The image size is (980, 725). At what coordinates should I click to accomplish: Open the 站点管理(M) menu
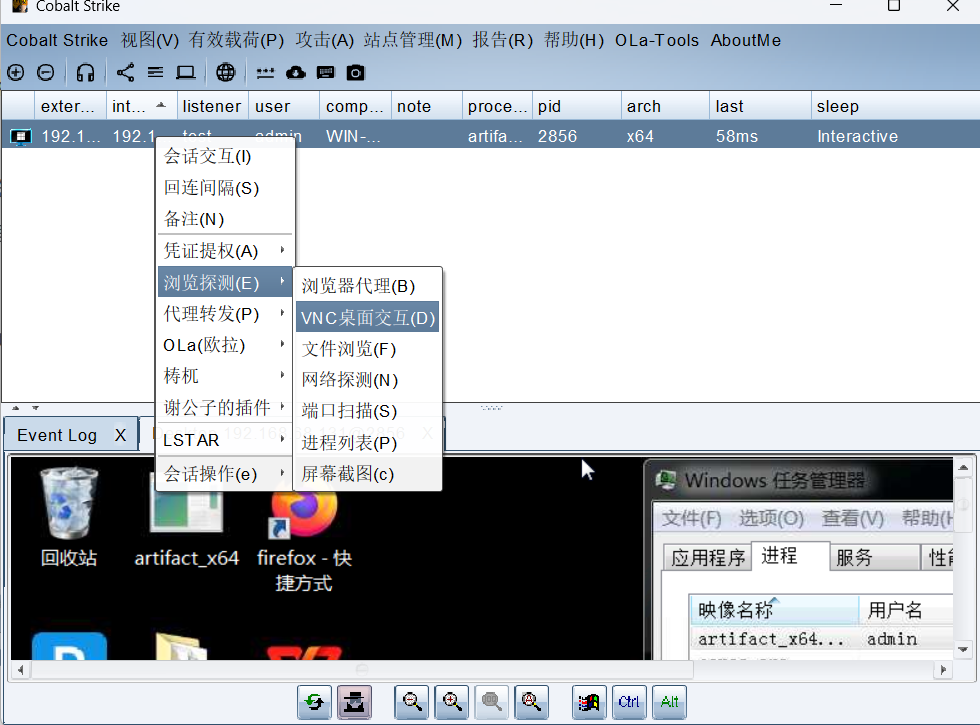(412, 41)
